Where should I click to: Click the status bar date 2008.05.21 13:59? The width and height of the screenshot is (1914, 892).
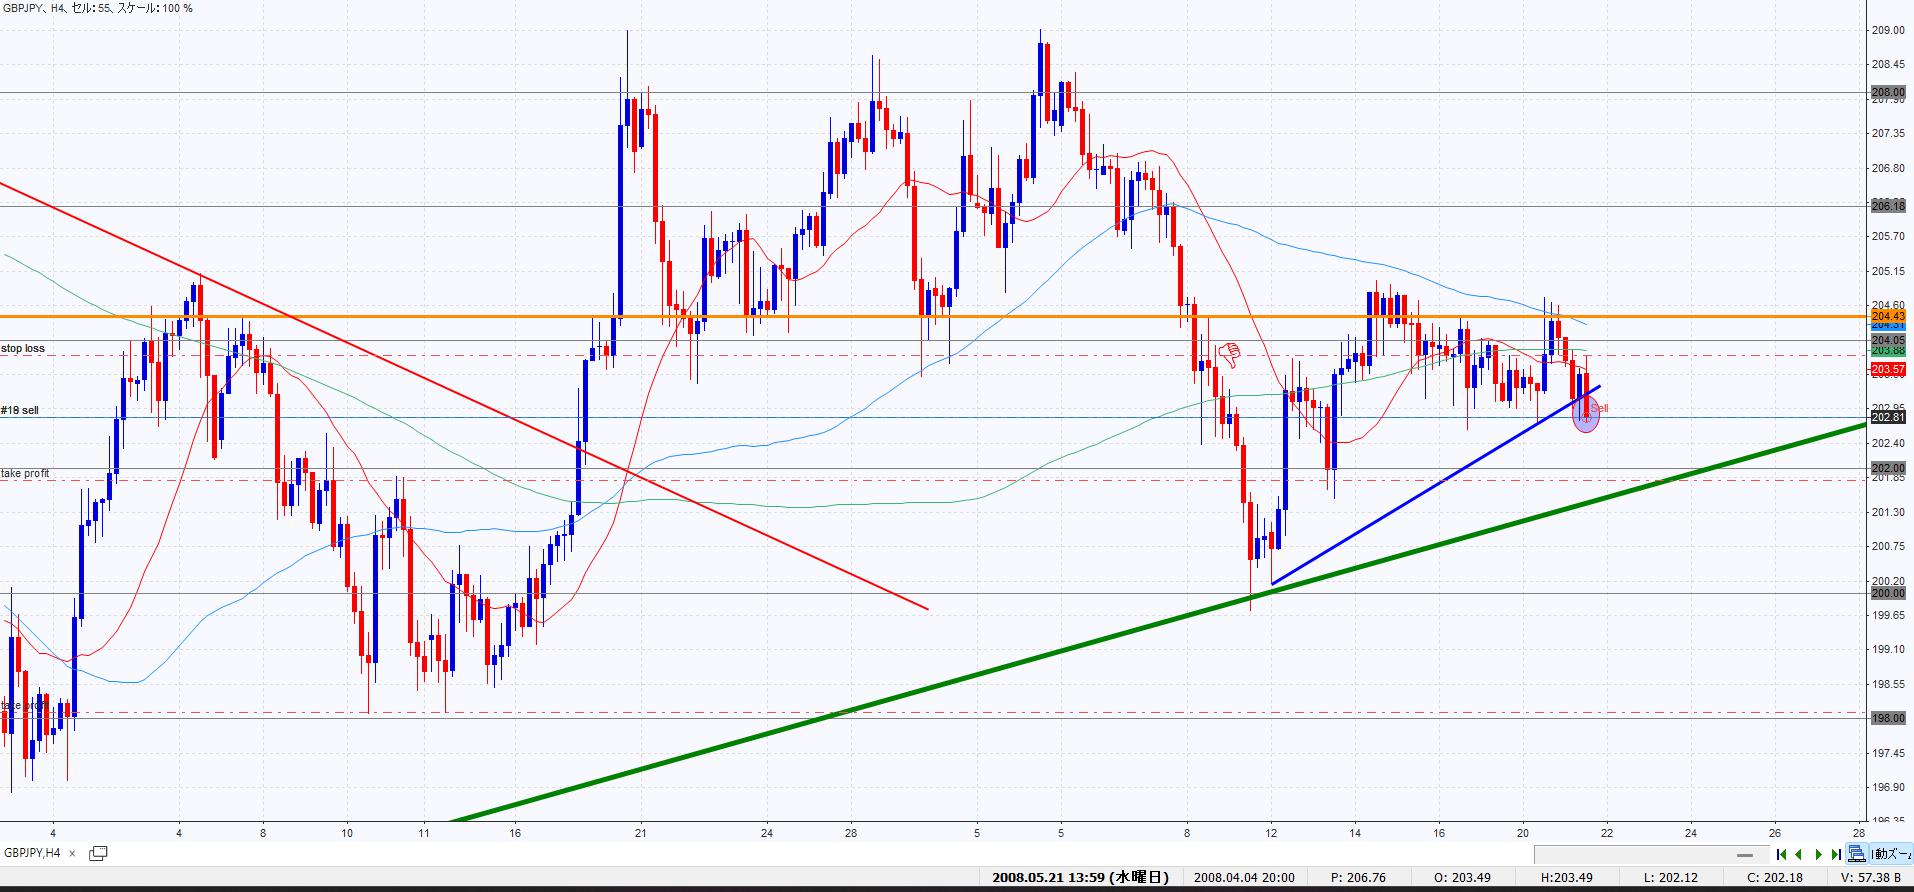coord(1080,878)
